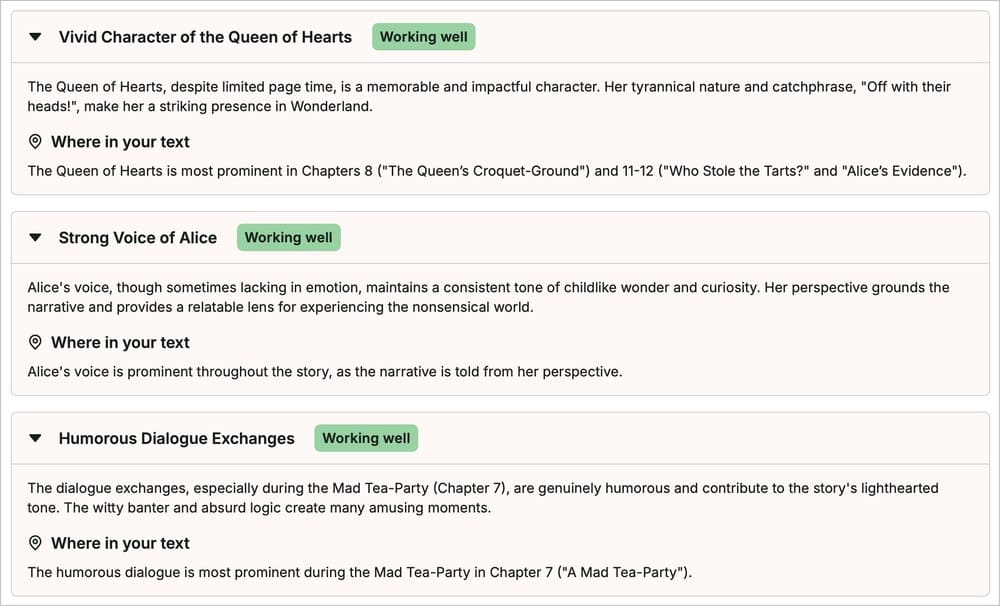Click Where in your text label under Humorous Dialogue

click(121, 543)
